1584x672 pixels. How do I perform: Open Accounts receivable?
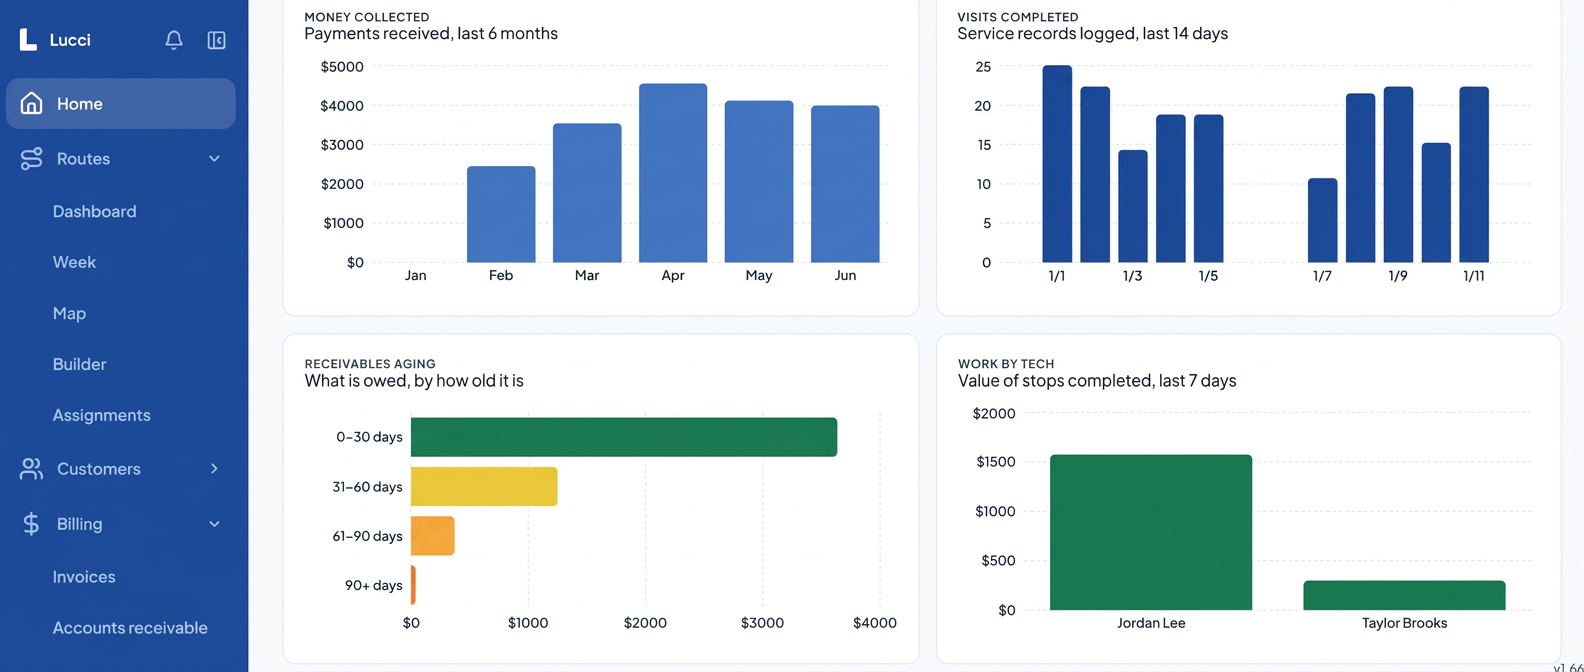coord(130,628)
